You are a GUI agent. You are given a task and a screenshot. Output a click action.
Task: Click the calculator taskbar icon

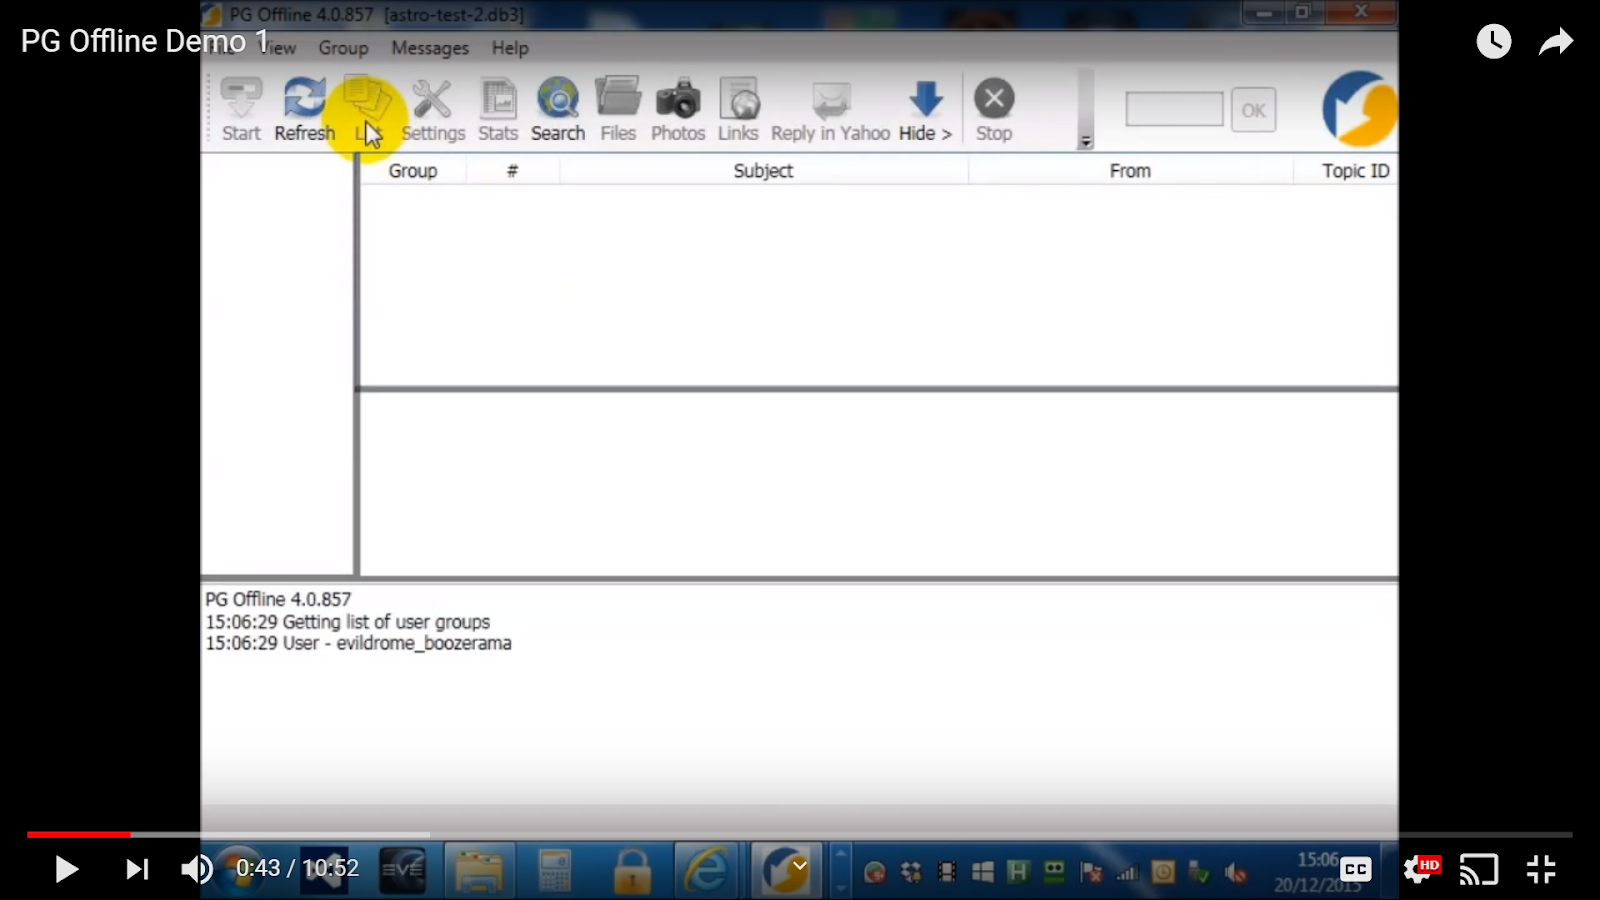[554, 870]
